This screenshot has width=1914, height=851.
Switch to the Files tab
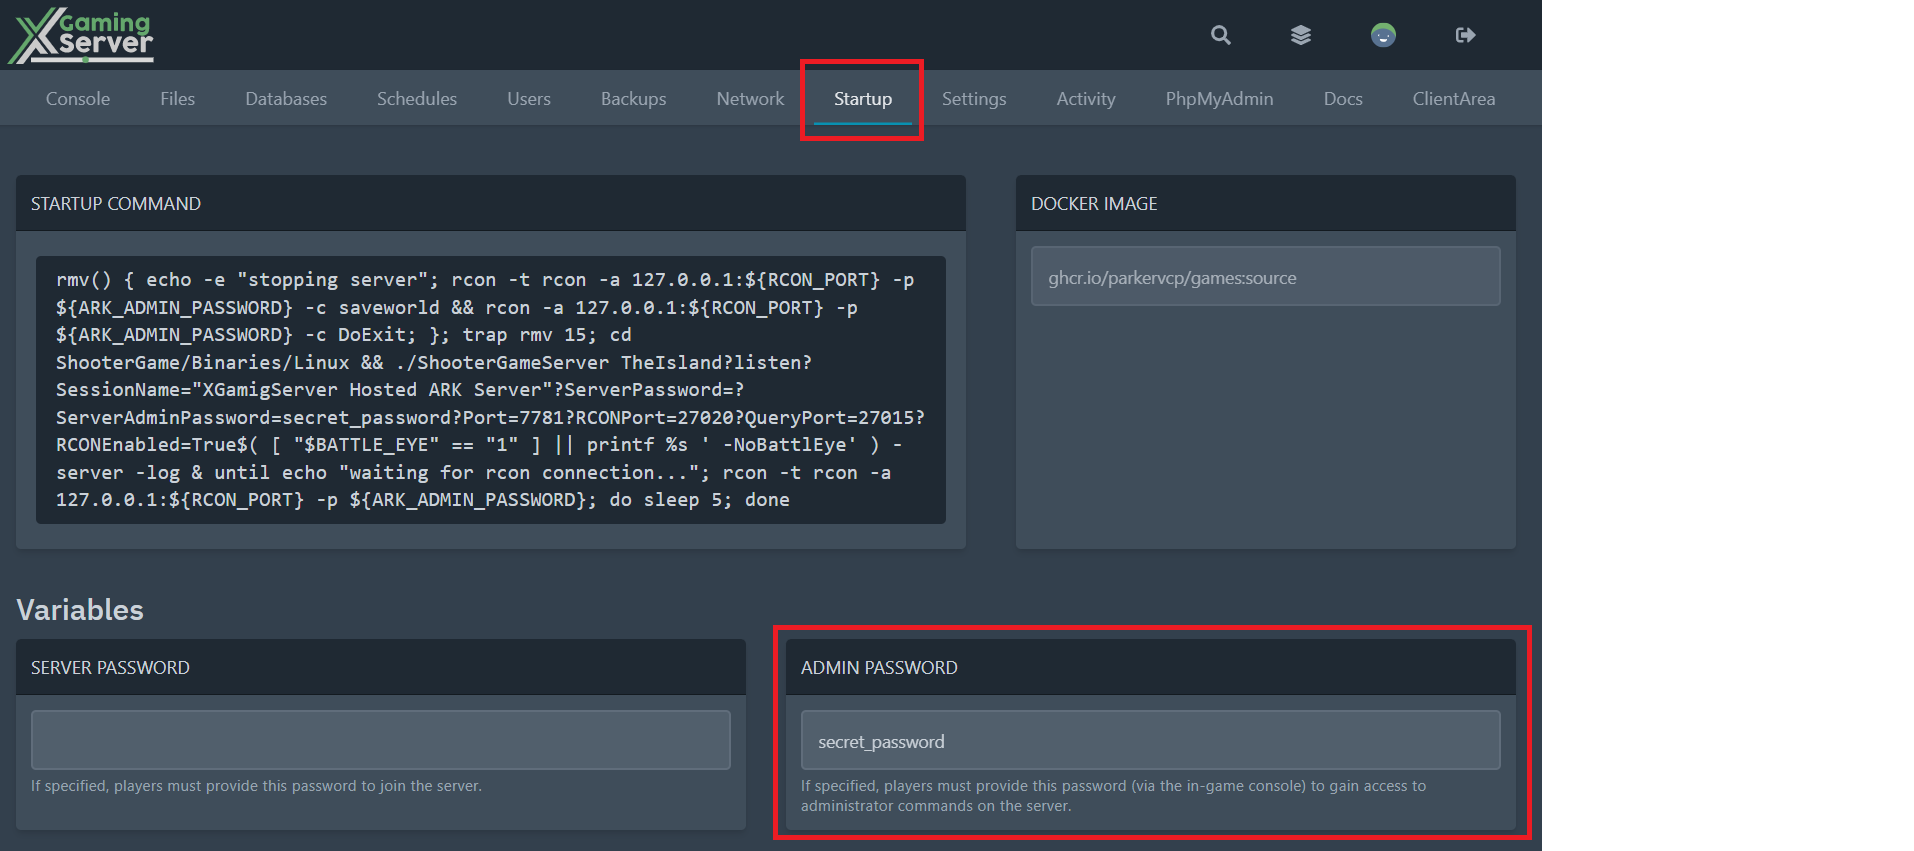point(177,99)
